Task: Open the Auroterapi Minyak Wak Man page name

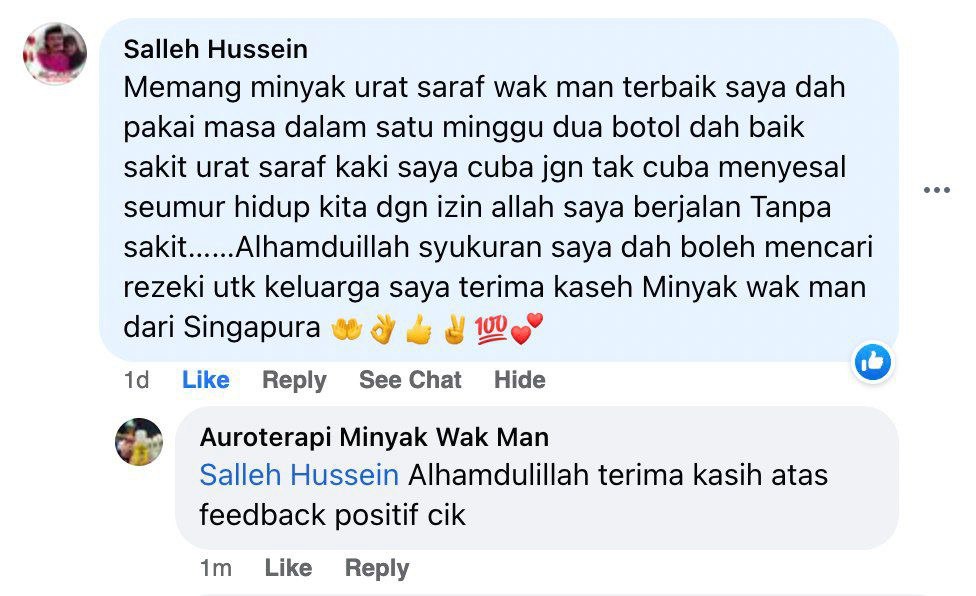Action: tap(374, 437)
